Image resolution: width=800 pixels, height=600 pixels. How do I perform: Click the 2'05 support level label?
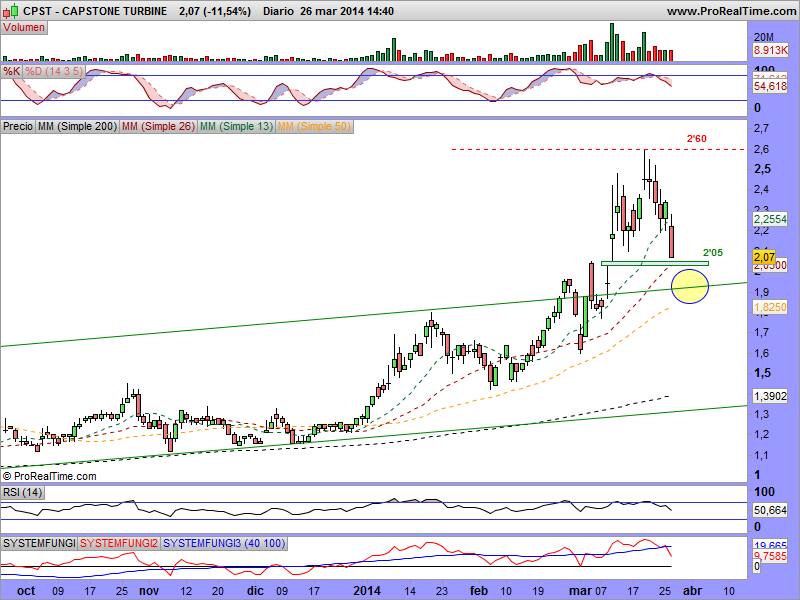click(x=712, y=252)
